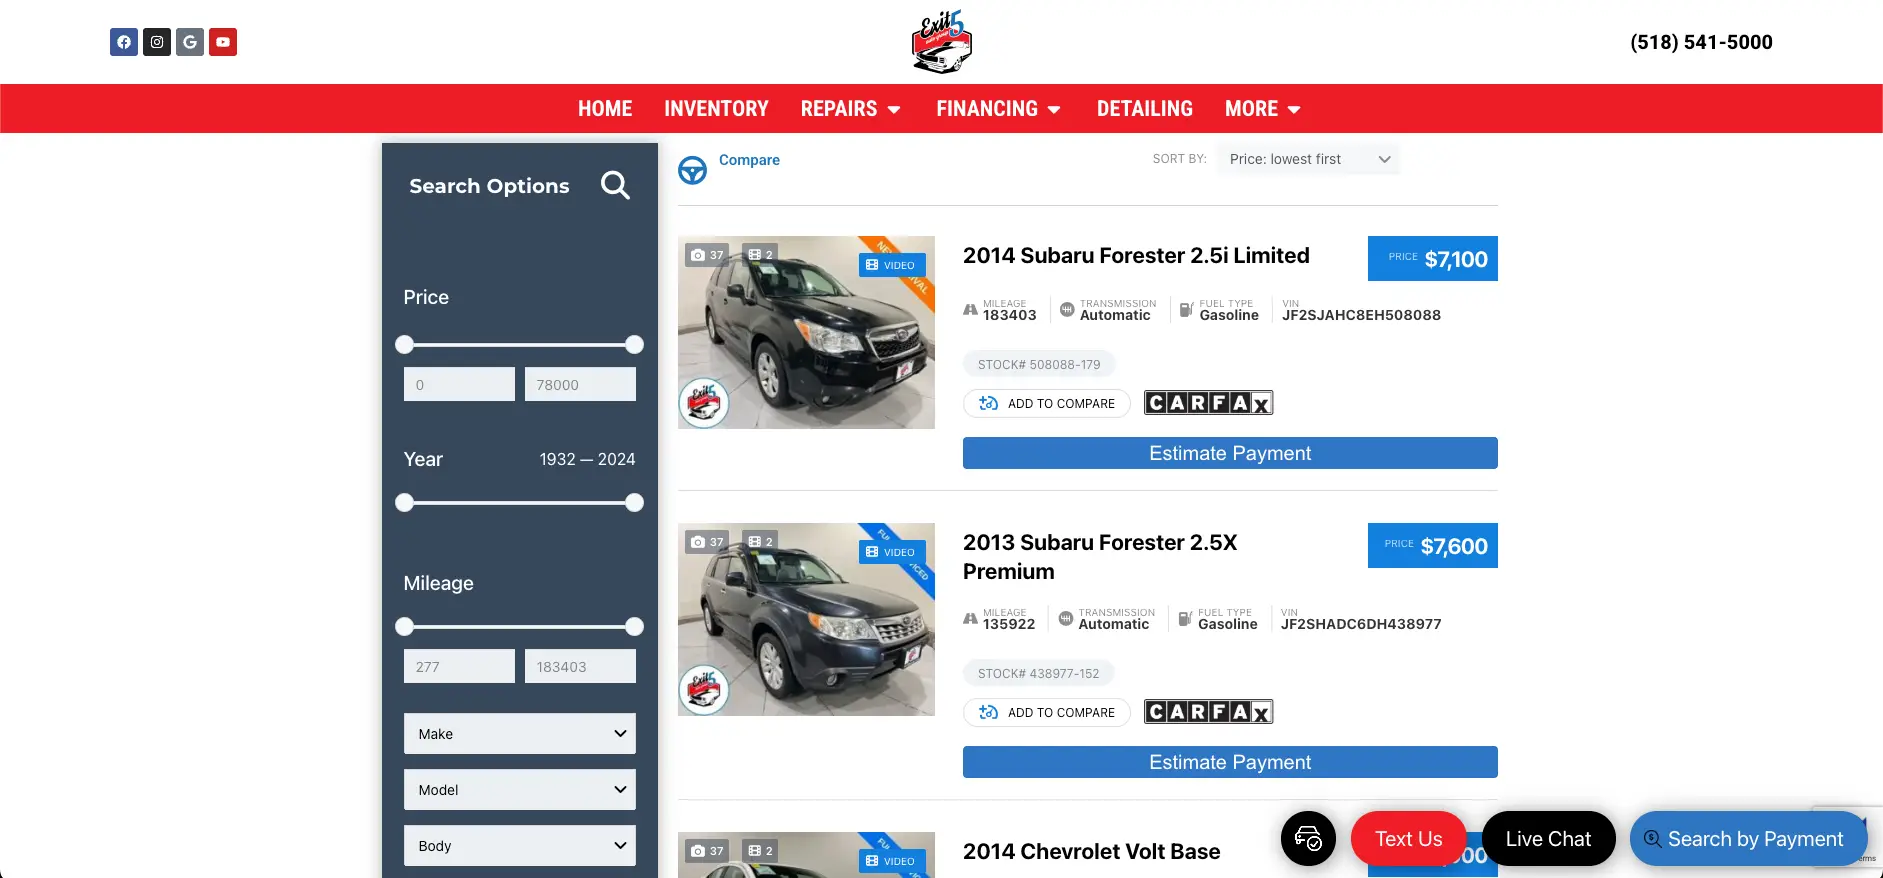Estimate payment for 2014 Subaru Forester
This screenshot has height=878, width=1883.
pos(1230,453)
